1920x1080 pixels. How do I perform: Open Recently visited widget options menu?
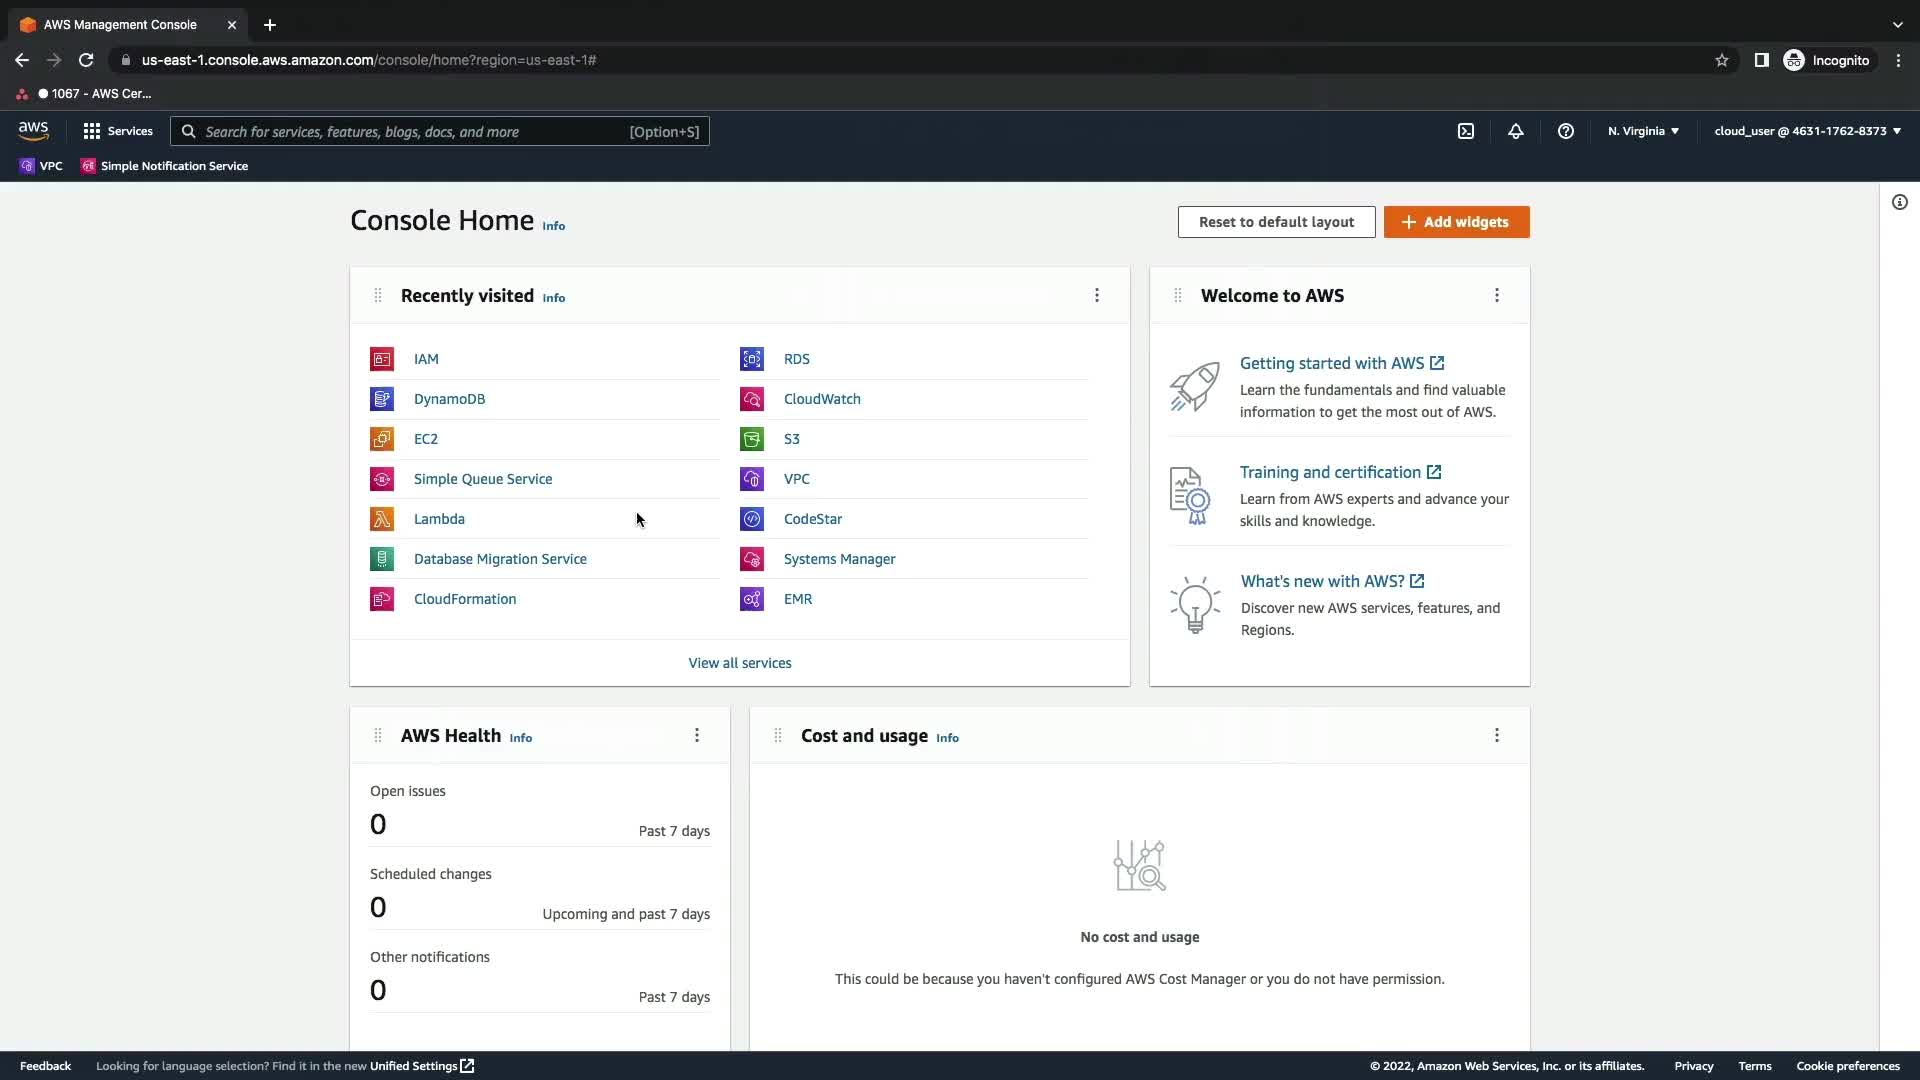tap(1097, 295)
